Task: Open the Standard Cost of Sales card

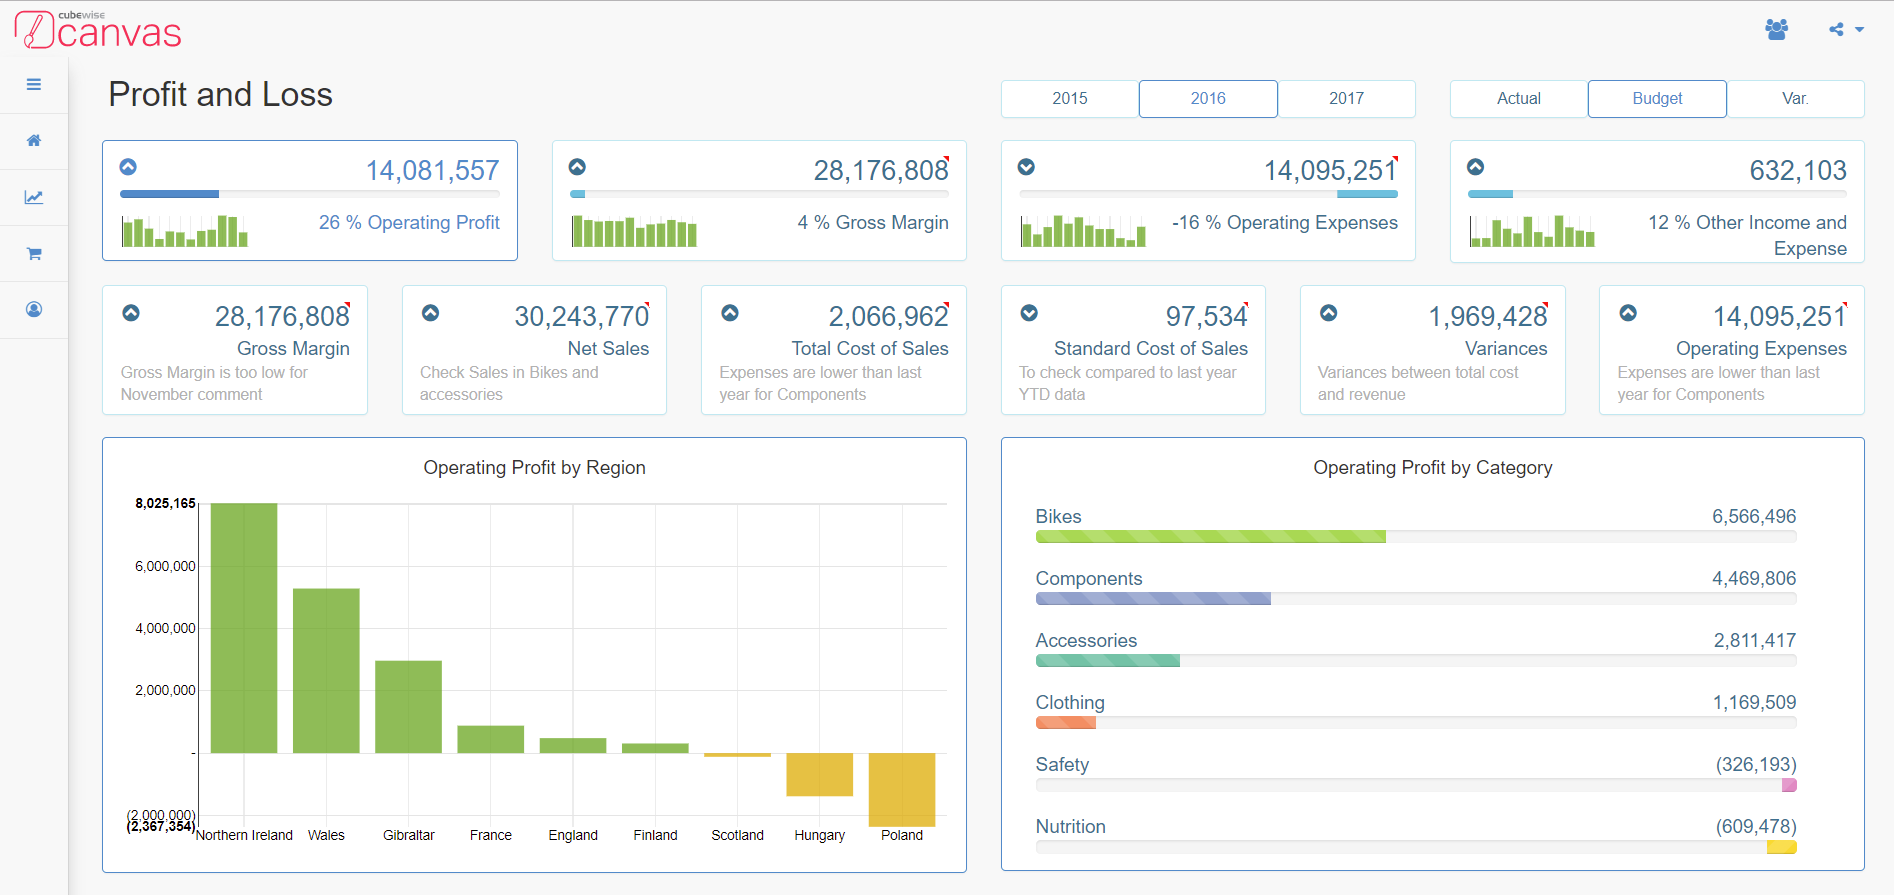Action: pyautogui.click(x=1132, y=350)
